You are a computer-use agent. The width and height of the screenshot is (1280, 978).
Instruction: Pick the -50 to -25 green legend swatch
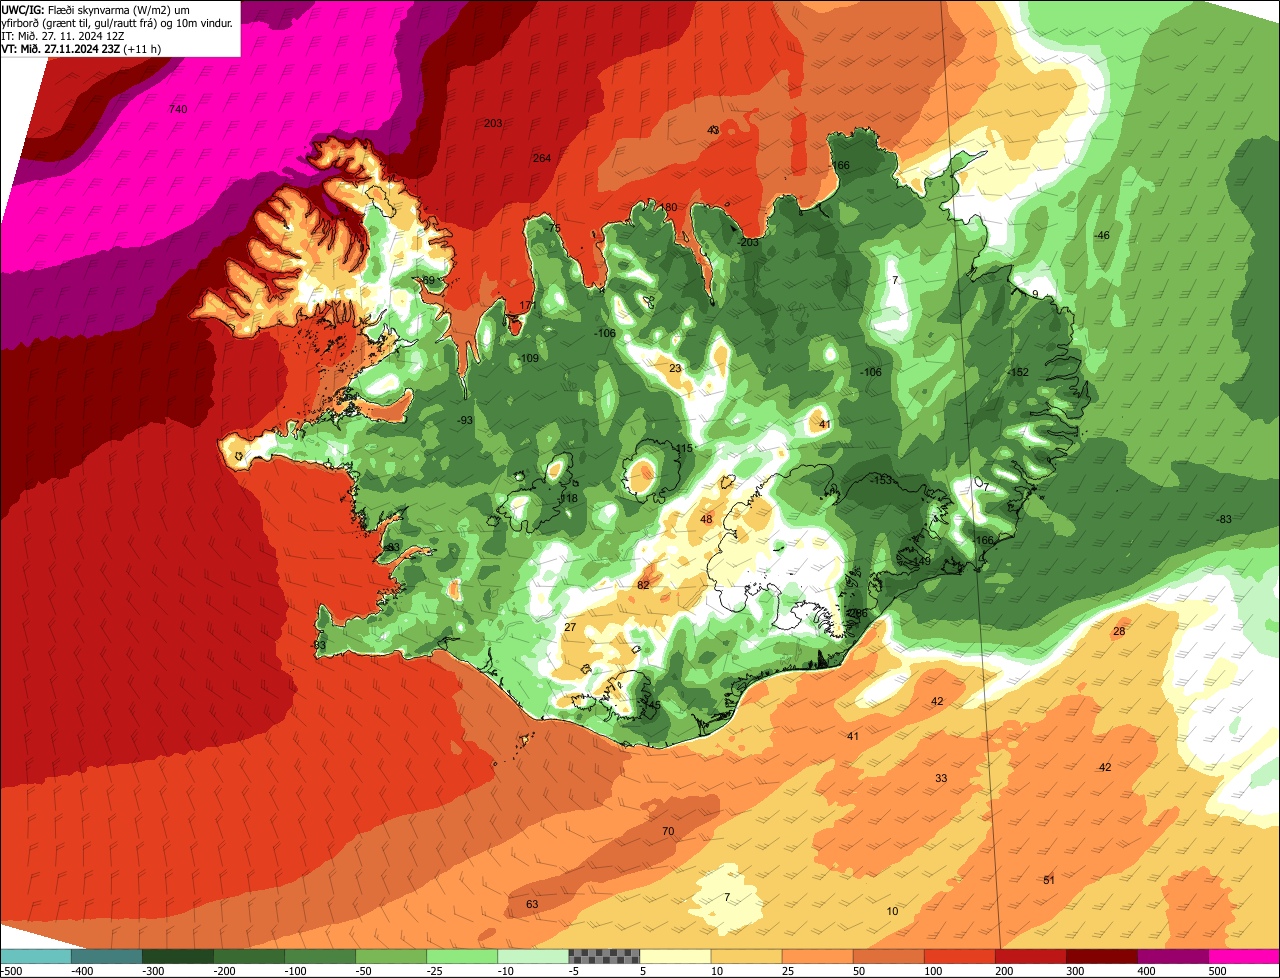pyautogui.click(x=391, y=956)
